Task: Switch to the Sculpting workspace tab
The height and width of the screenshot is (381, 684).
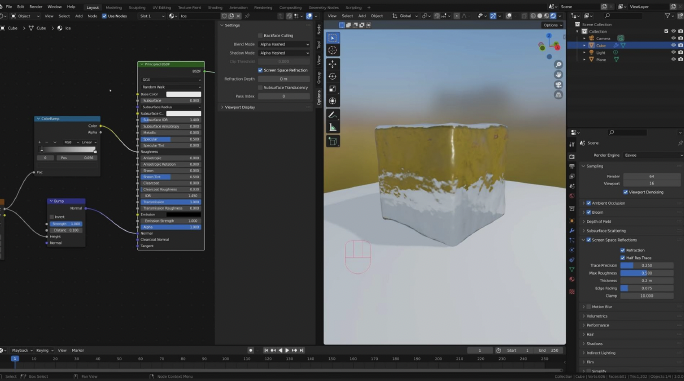Action: pyautogui.click(x=137, y=7)
